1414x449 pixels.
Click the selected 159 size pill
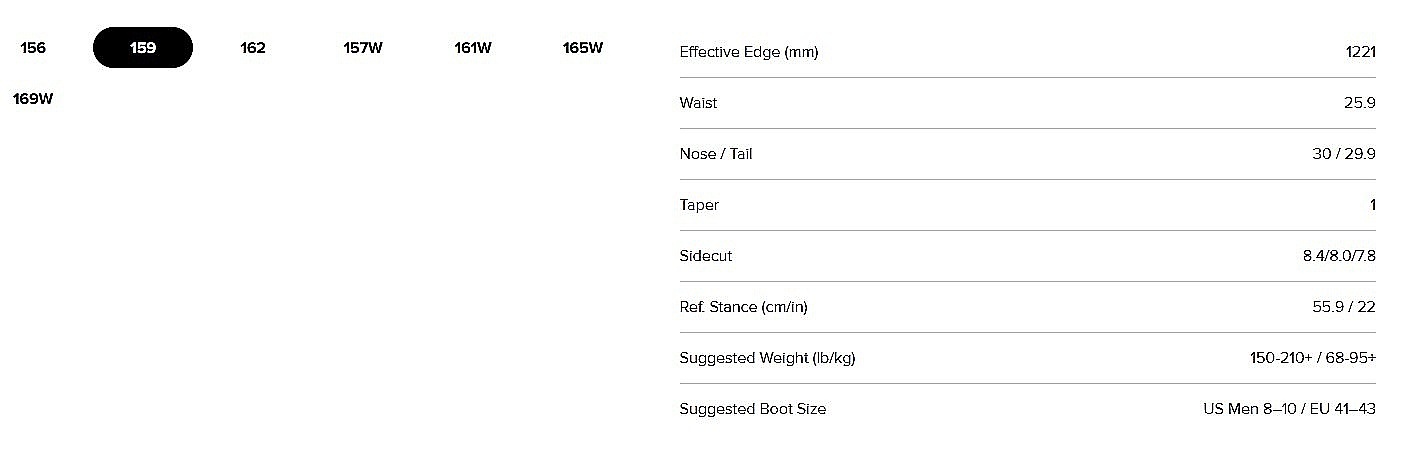(143, 48)
